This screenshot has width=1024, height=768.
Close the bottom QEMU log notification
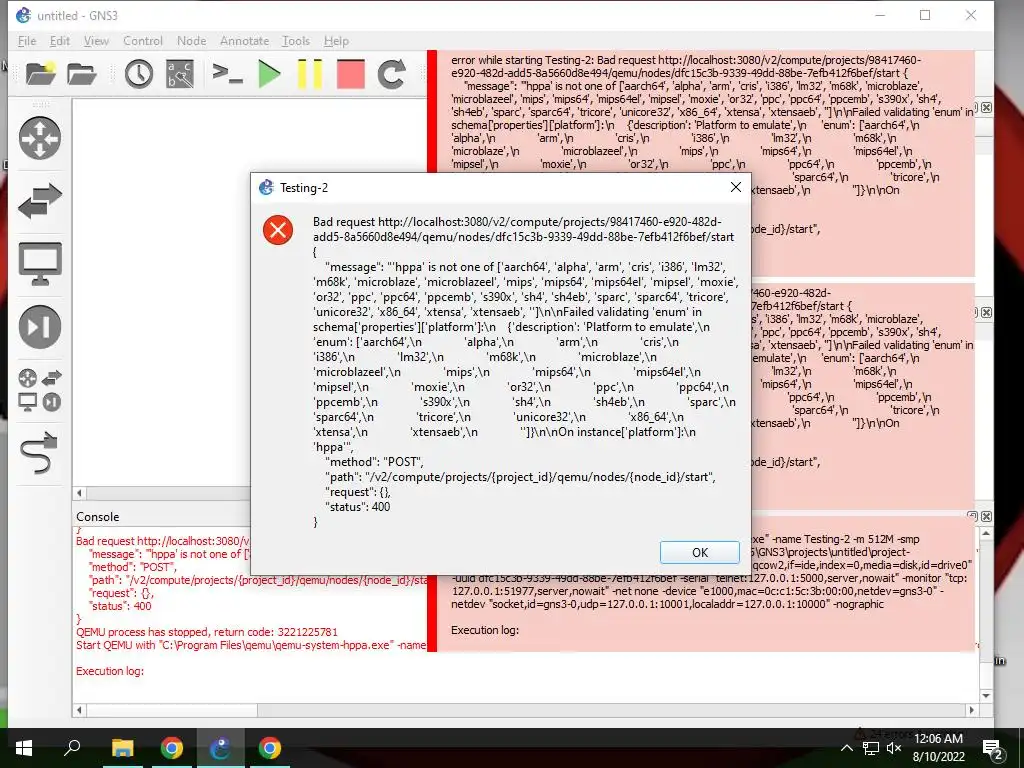click(986, 516)
